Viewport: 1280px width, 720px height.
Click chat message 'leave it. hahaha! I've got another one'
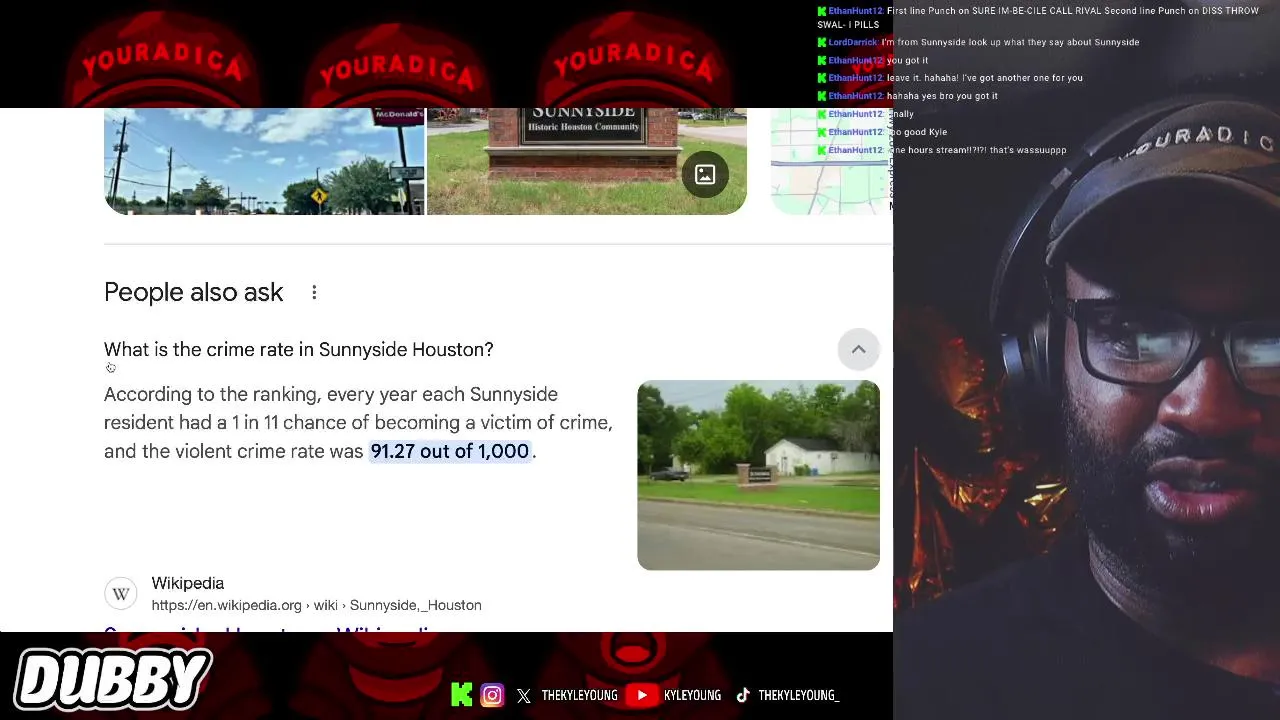point(985,78)
